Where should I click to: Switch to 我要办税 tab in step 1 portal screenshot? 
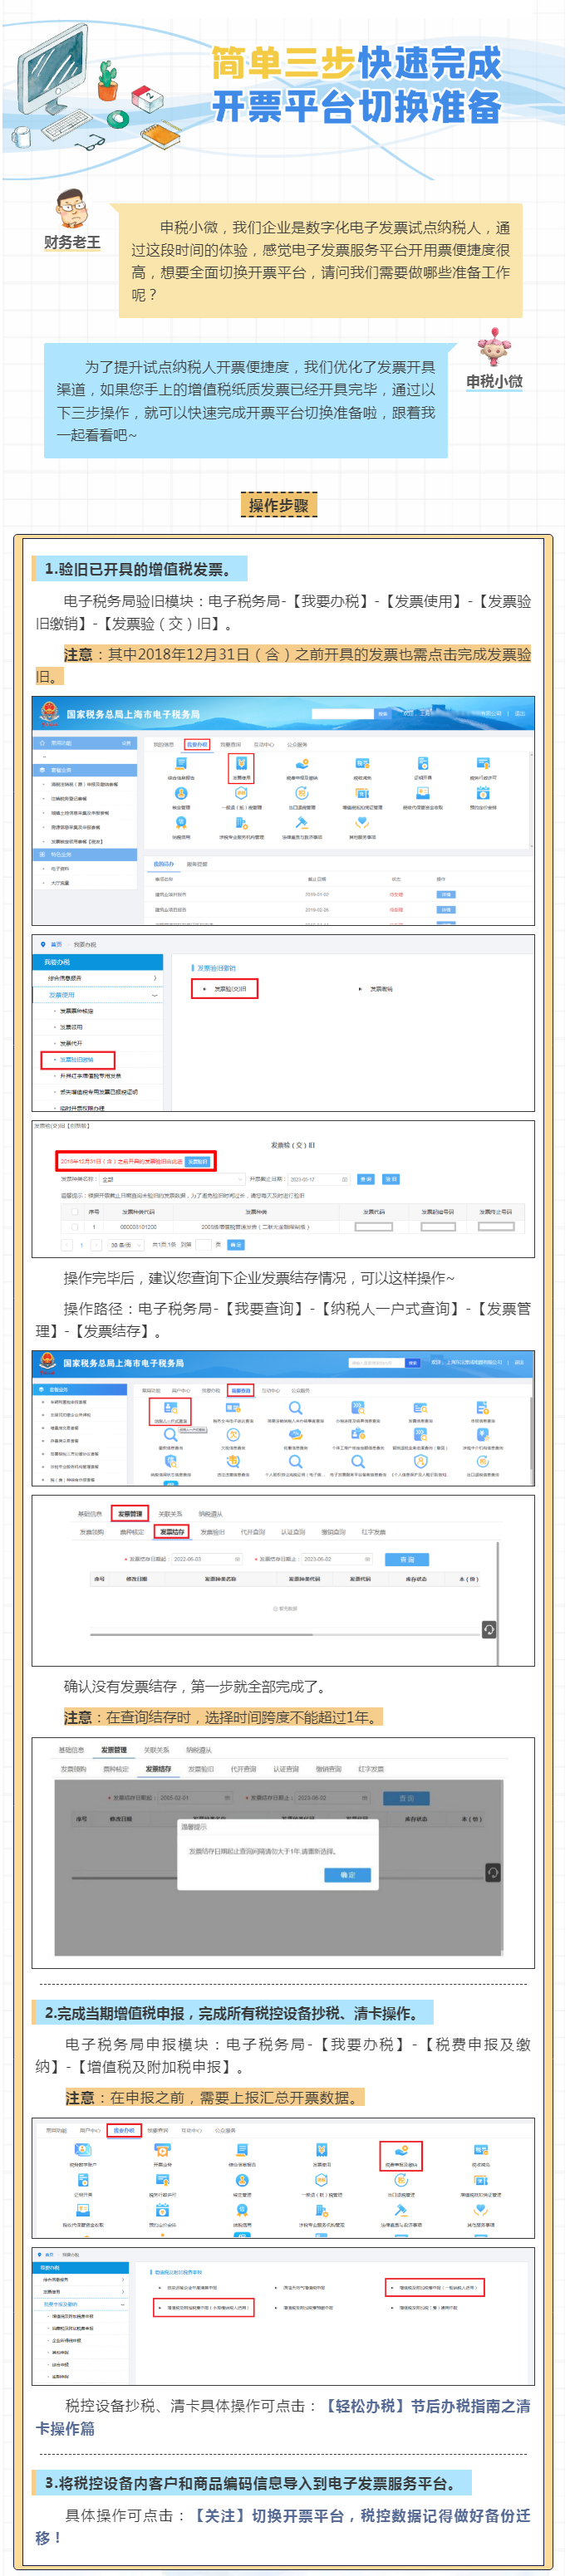tap(197, 744)
